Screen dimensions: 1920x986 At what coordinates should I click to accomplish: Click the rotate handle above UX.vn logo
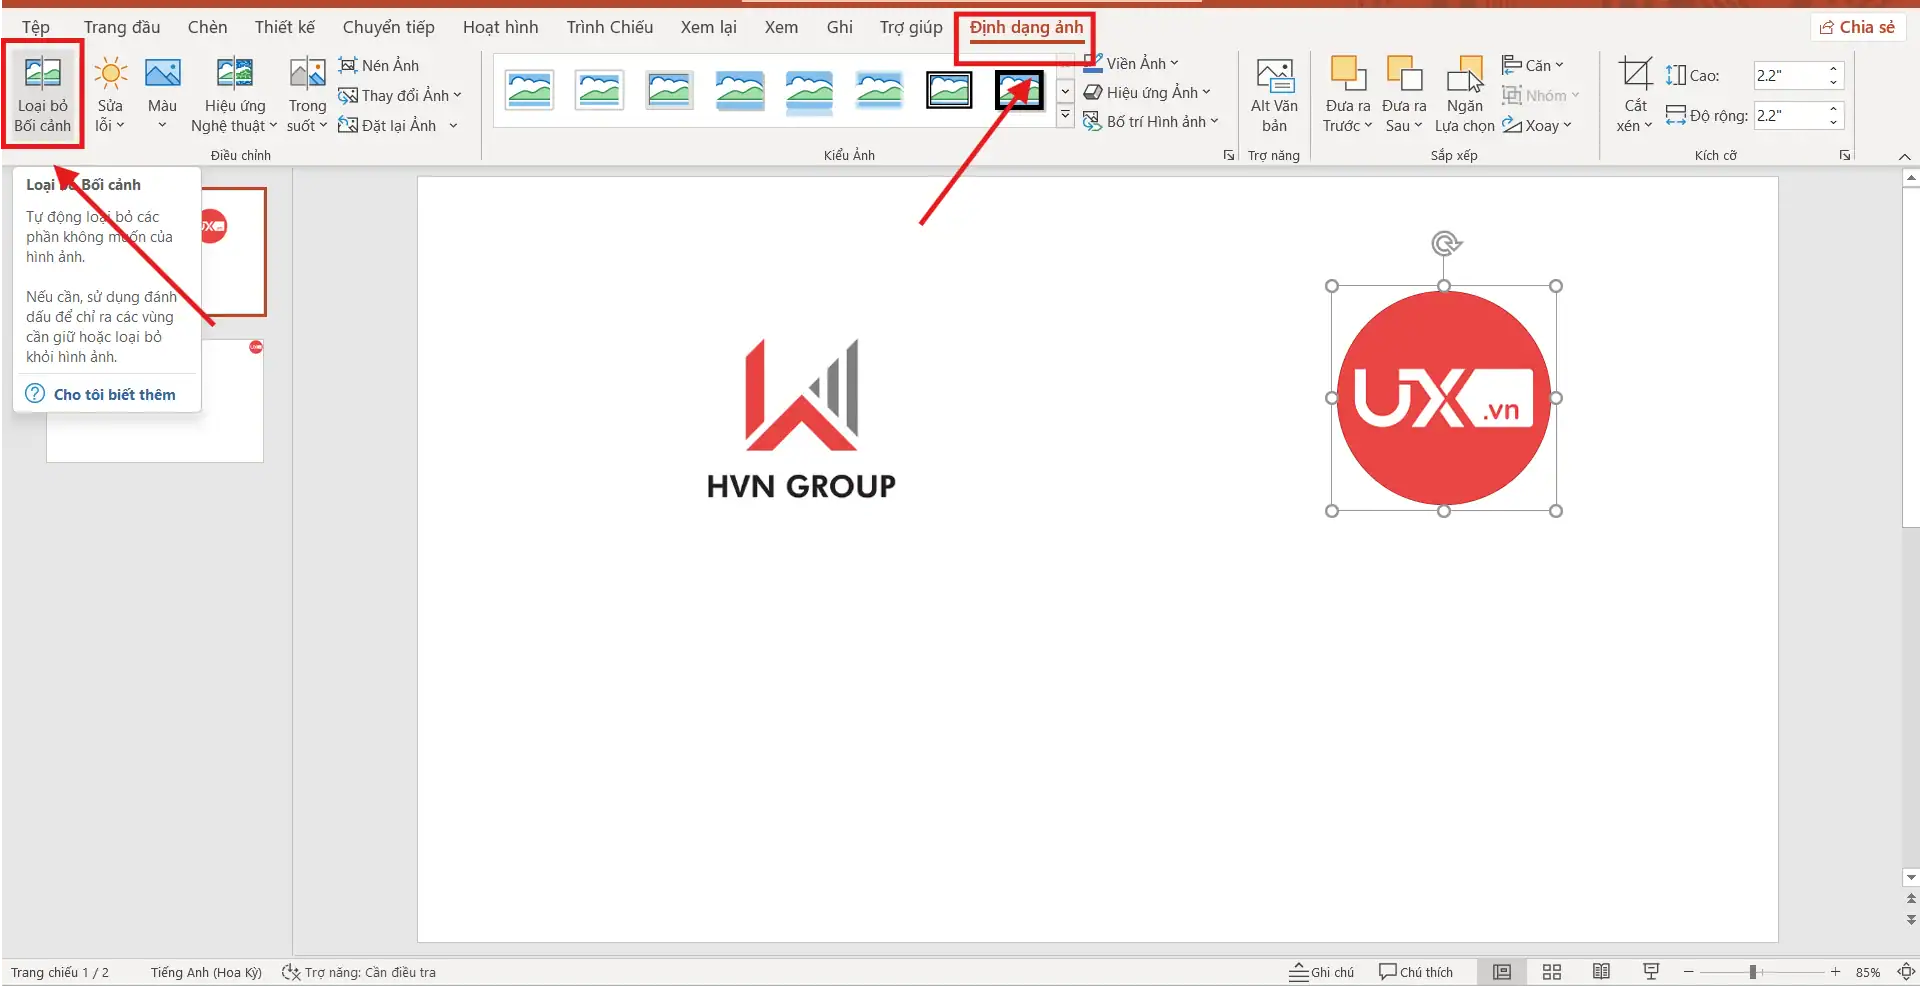[1445, 243]
